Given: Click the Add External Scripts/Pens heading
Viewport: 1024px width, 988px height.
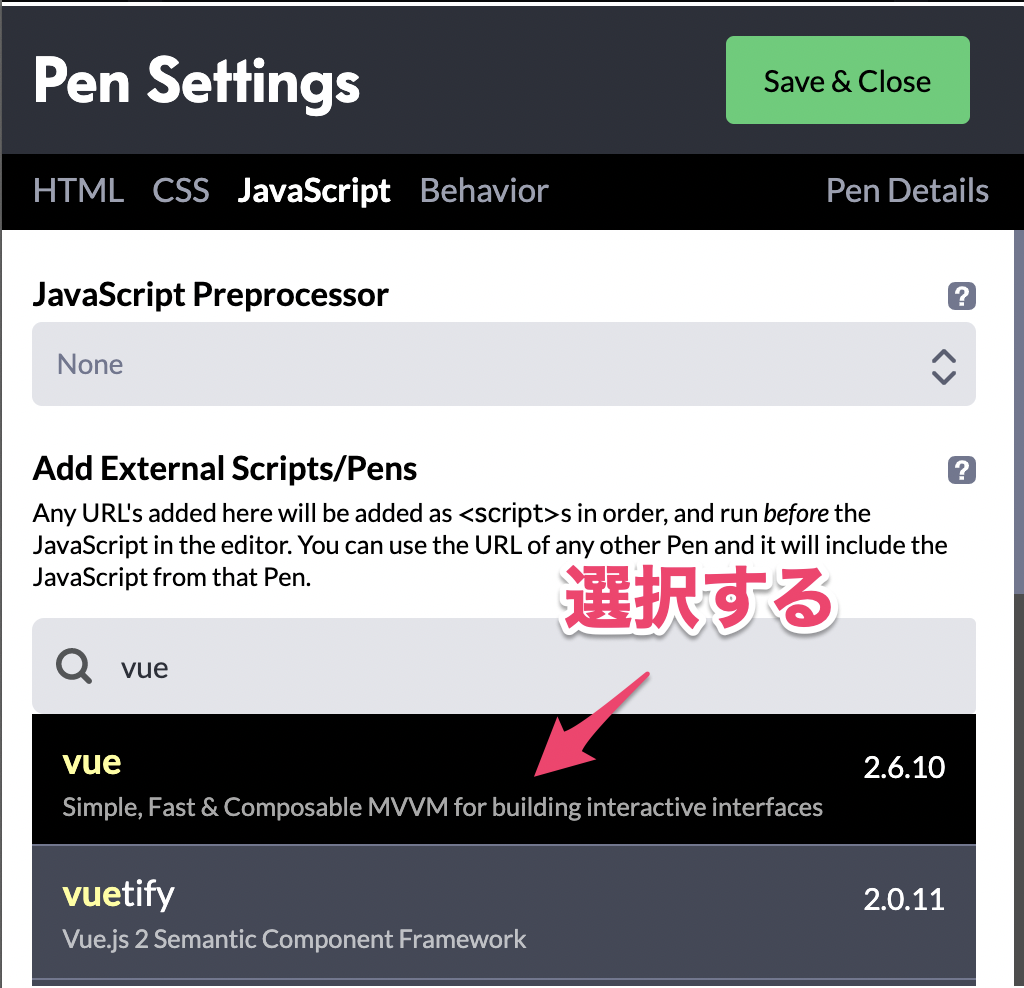Looking at the screenshot, I should click(x=225, y=469).
